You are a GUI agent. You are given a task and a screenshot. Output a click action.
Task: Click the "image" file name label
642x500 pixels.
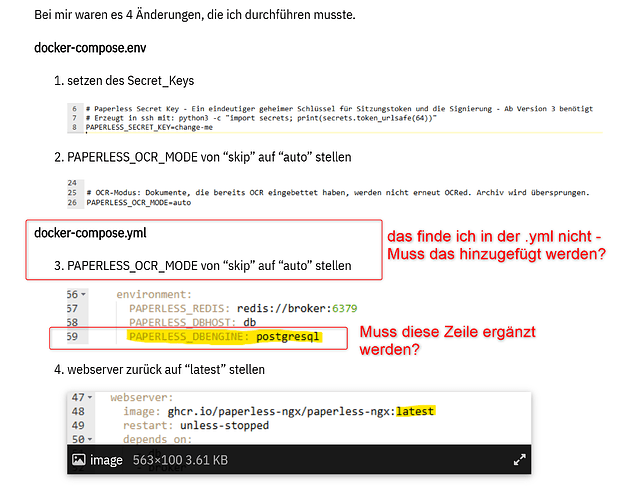click(106, 460)
